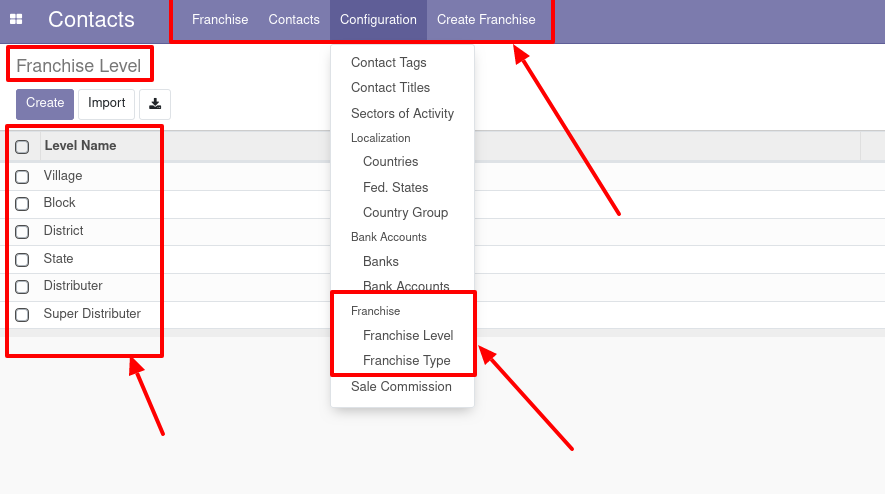The image size is (885, 494).
Task: Tick the District row checkbox
Action: (22, 231)
